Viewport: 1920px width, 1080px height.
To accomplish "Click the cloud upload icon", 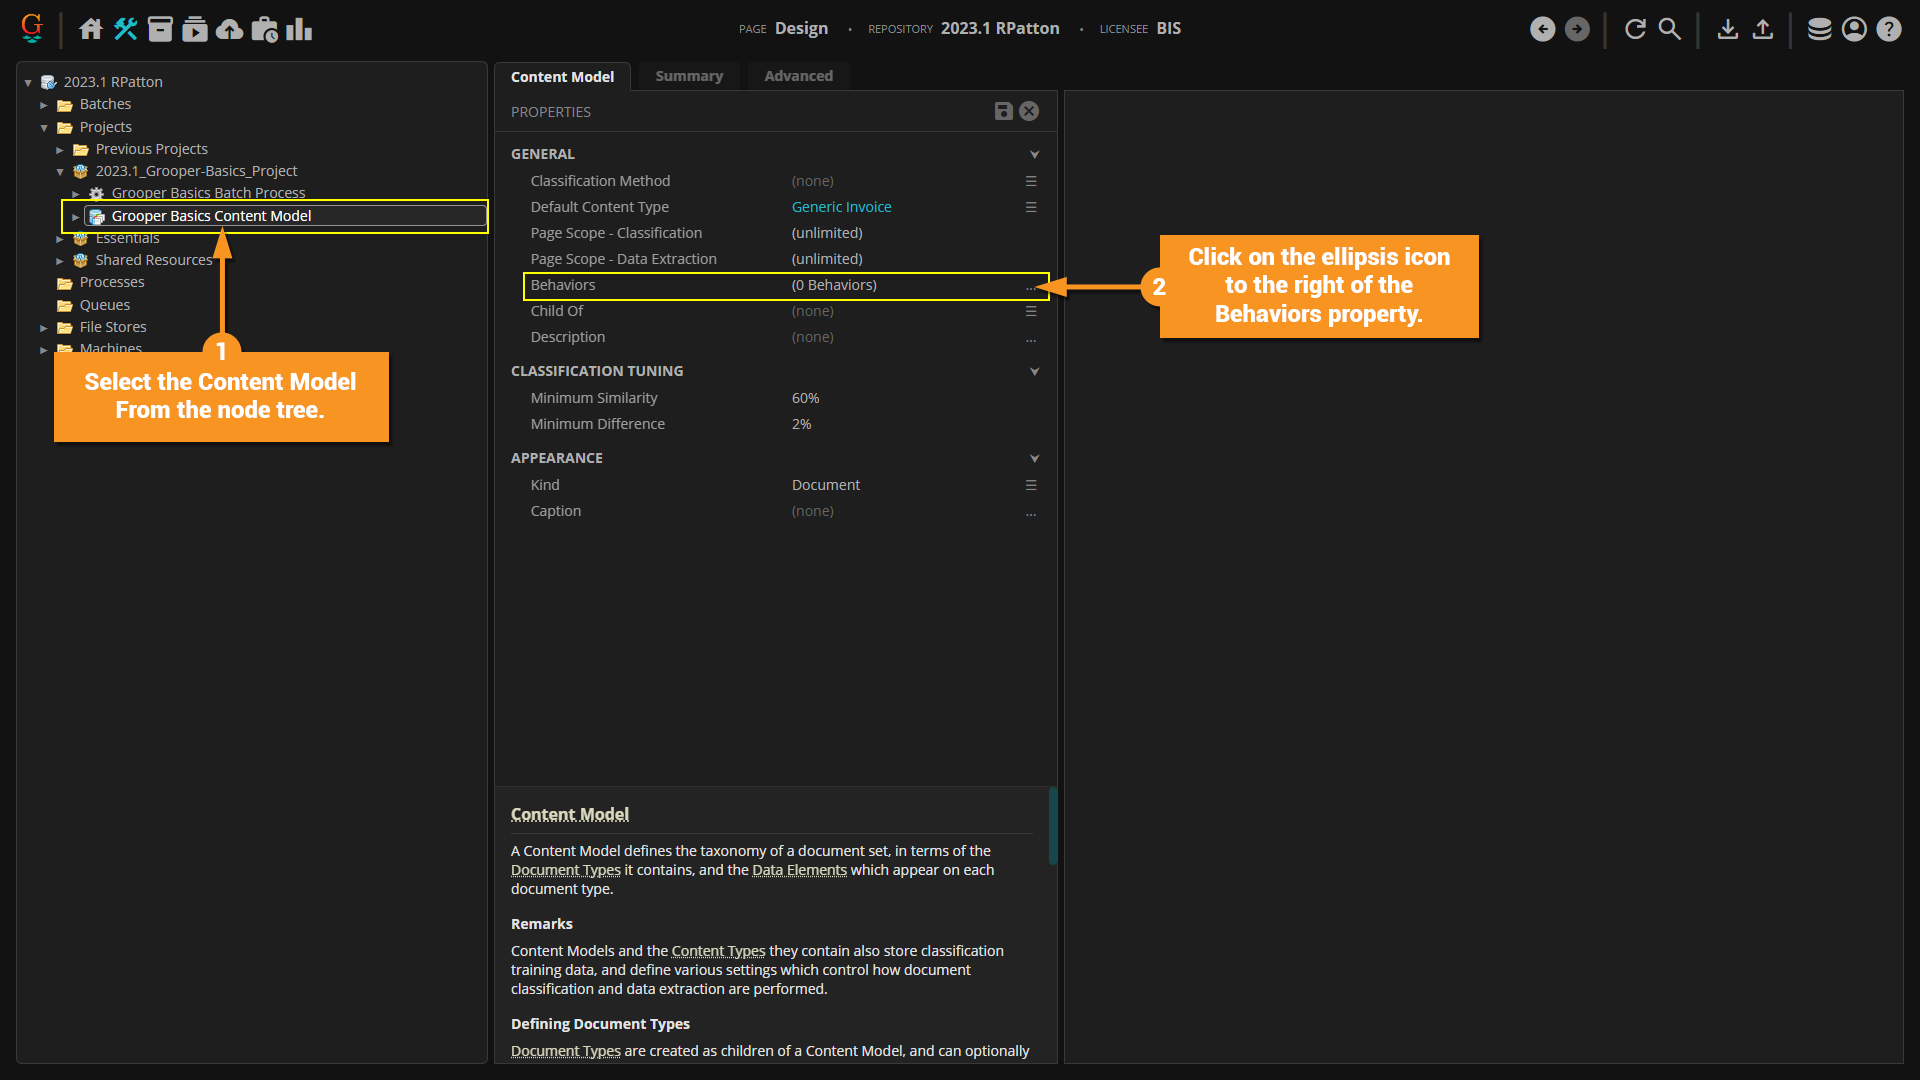I will 229,29.
